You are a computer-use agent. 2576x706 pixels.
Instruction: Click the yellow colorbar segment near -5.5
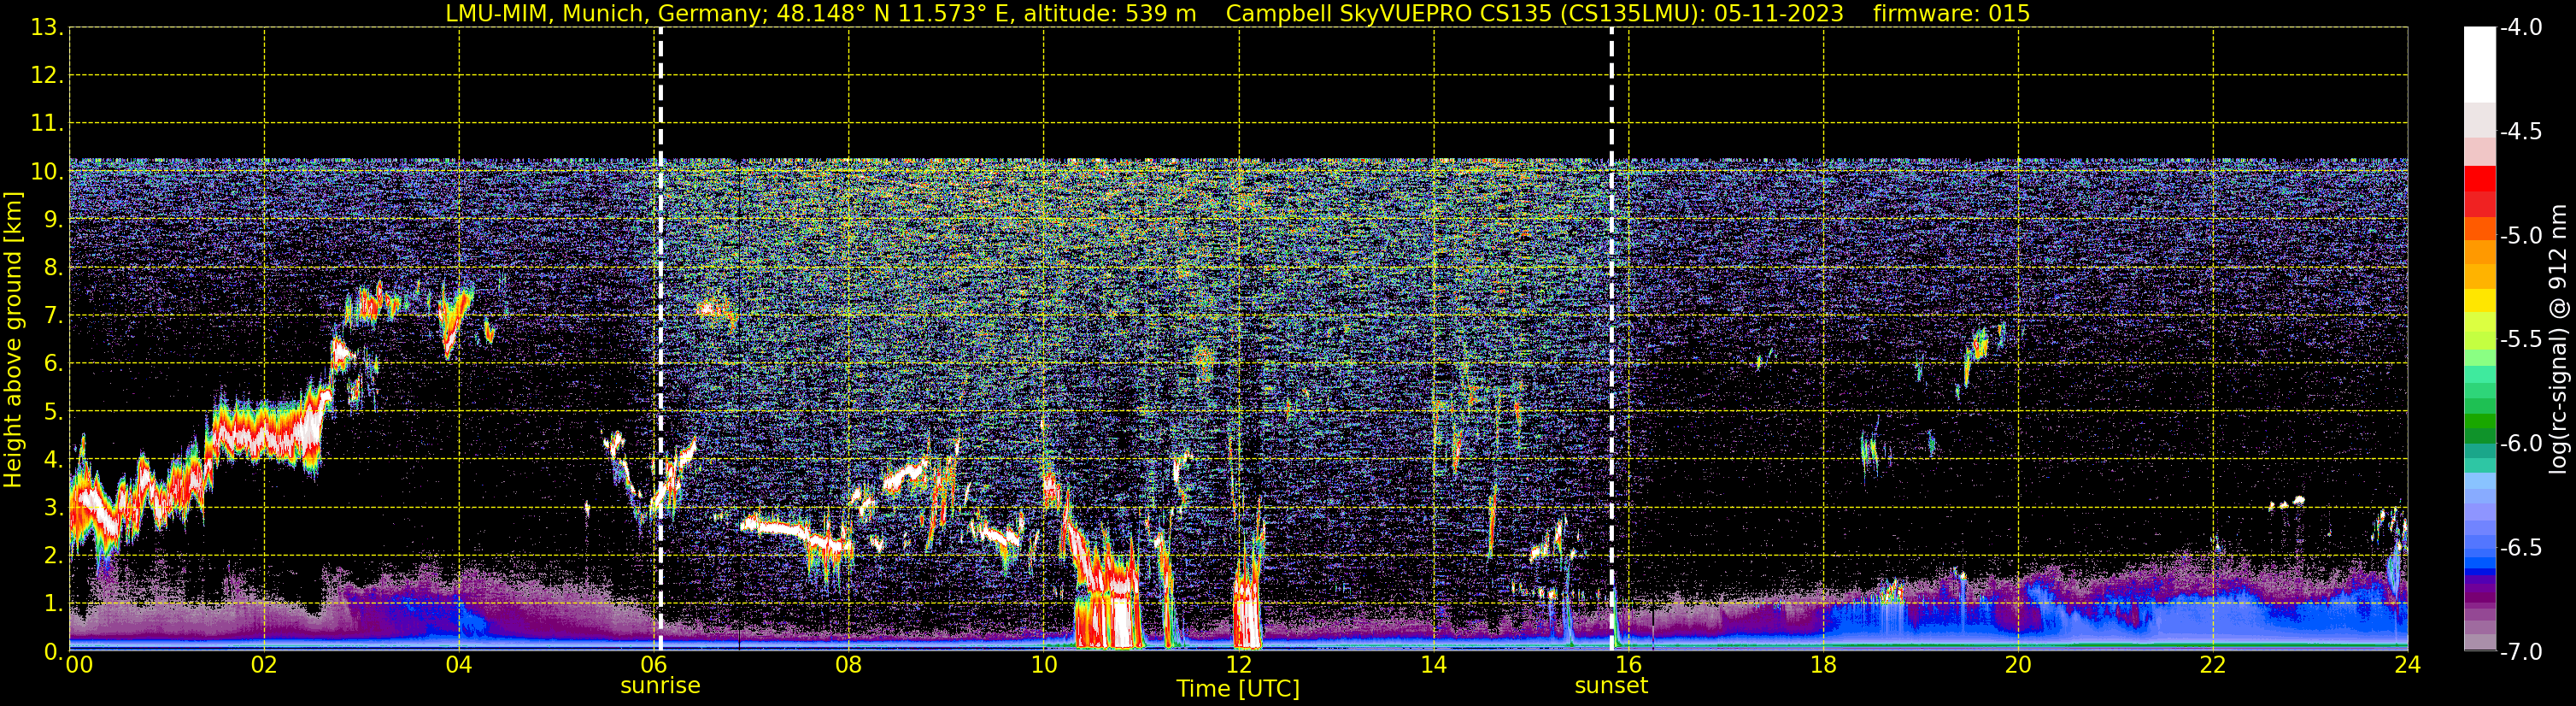[x=2480, y=301]
